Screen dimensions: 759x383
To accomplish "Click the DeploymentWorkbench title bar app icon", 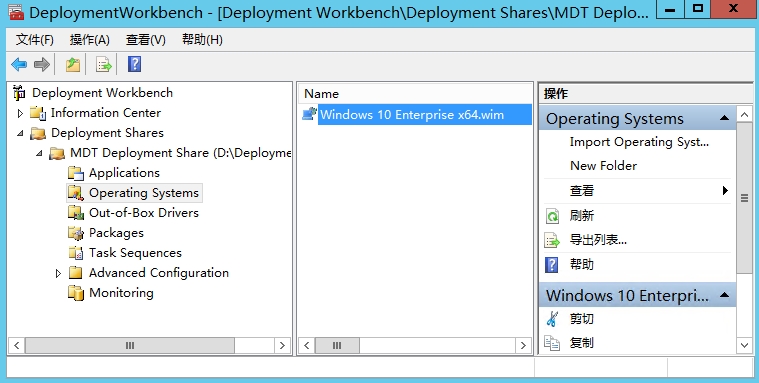I will 16,12.
